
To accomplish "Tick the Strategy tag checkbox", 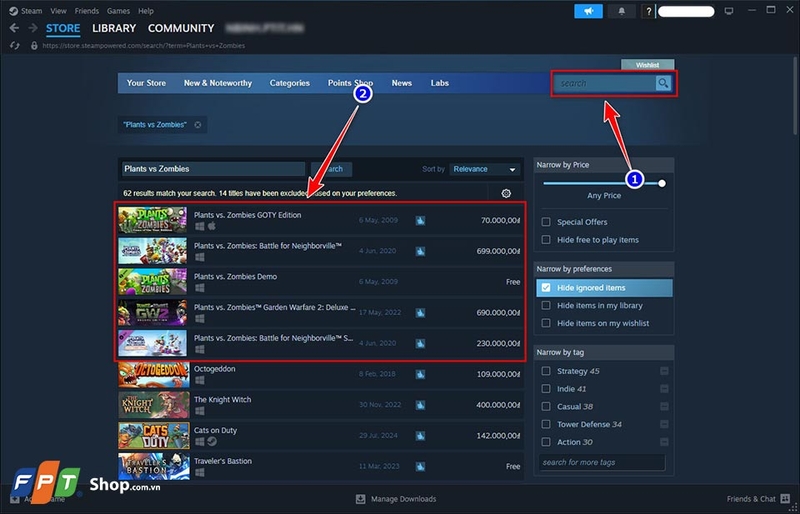I will click(x=546, y=371).
